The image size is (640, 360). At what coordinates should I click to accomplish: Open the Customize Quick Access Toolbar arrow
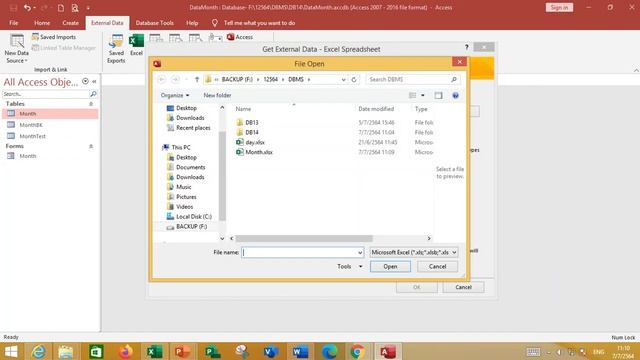pos(88,8)
